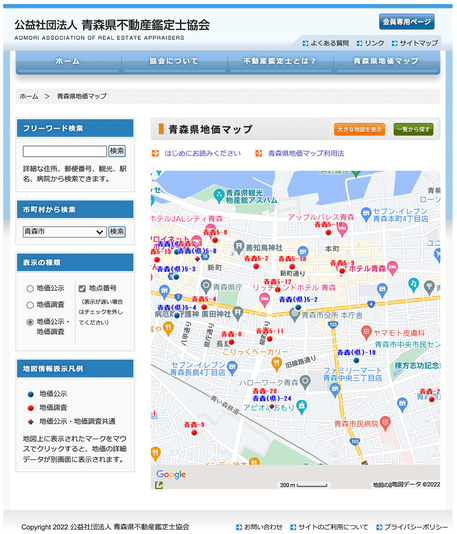Click the blue marker labeled 青森(県)5-4
Viewport: 457px width, 534px height.
177,315
